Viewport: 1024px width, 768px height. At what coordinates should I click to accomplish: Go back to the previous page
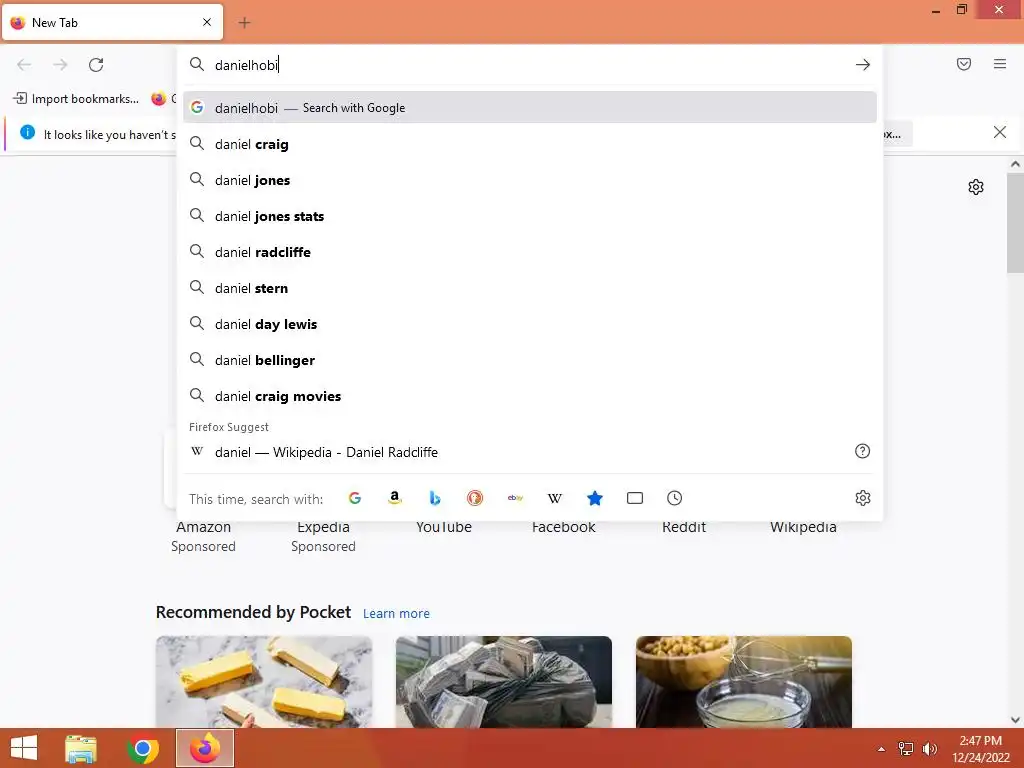24,65
